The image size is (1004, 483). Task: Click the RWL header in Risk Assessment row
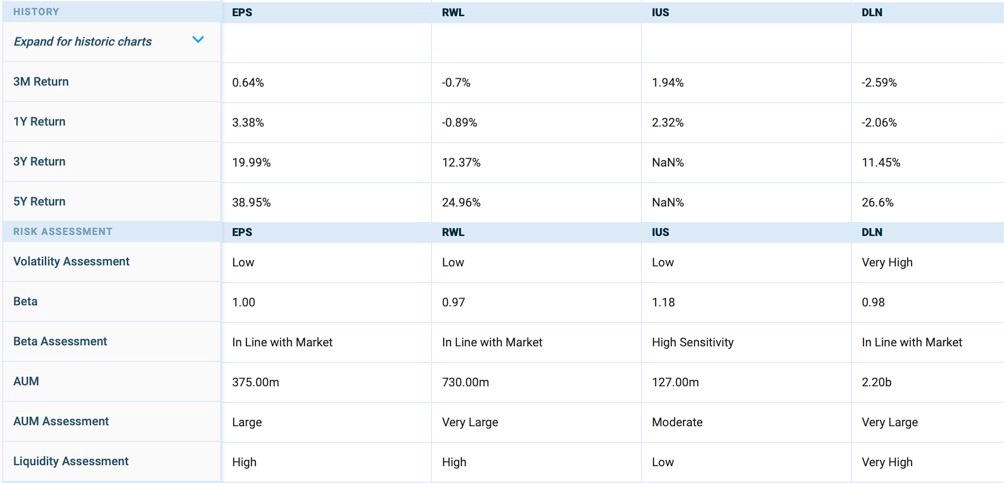453,232
